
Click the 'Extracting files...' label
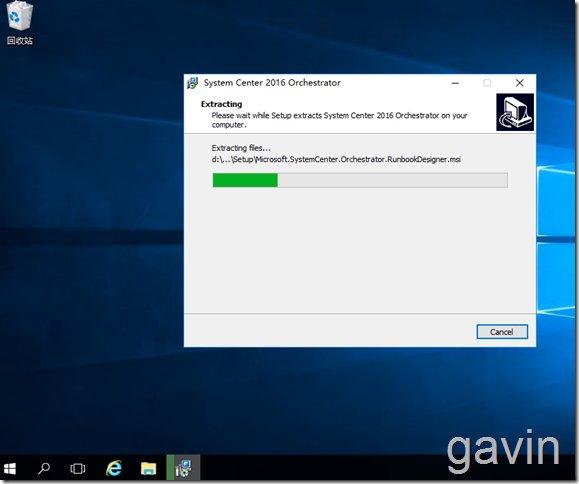coord(241,148)
